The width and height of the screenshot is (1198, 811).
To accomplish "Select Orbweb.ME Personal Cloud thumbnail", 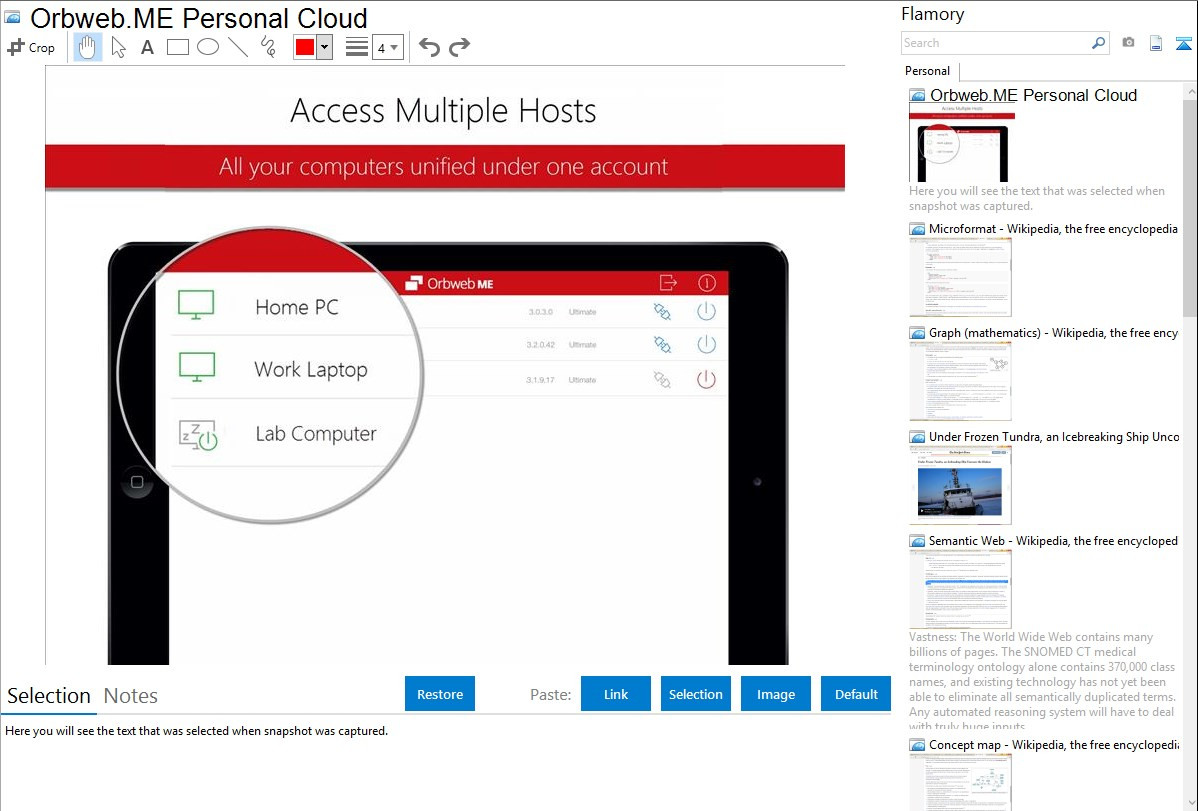I will [962, 144].
